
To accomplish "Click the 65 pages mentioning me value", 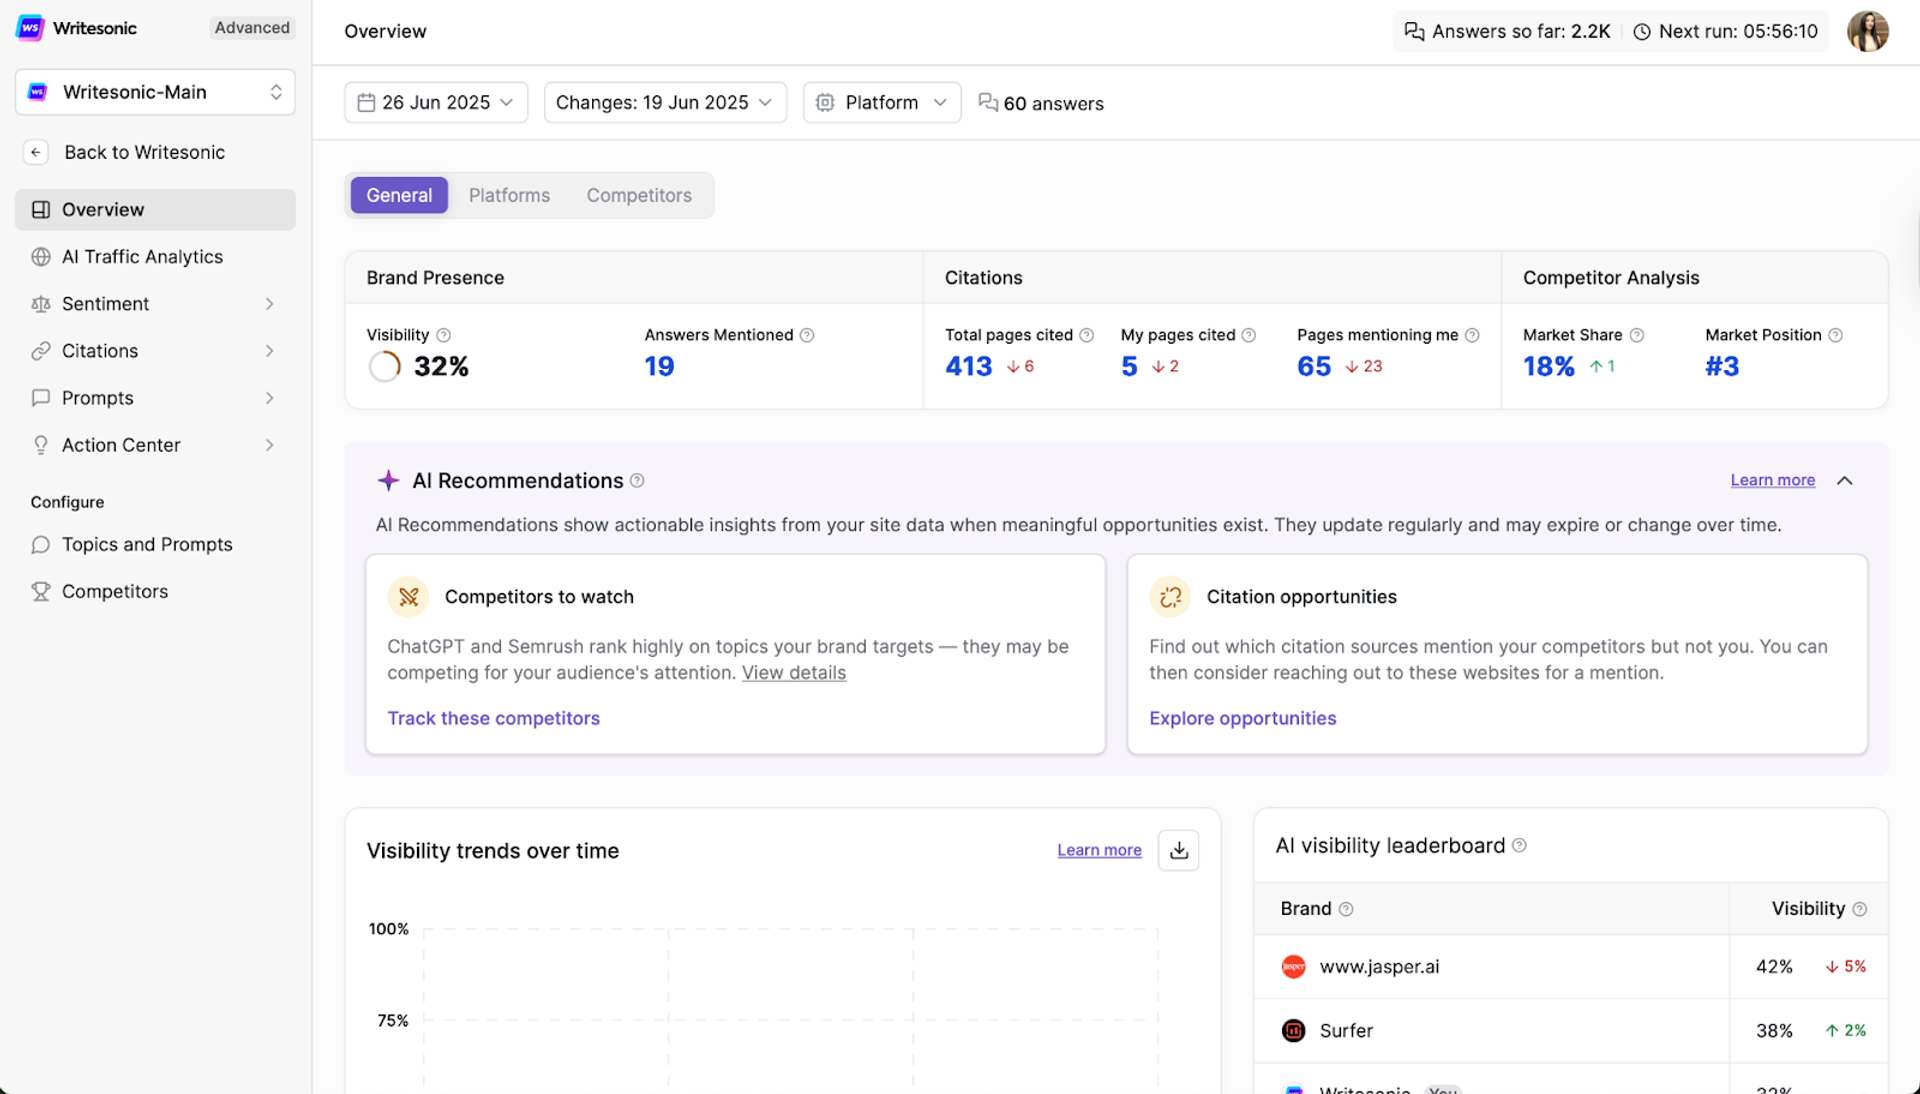I will pyautogui.click(x=1314, y=366).
